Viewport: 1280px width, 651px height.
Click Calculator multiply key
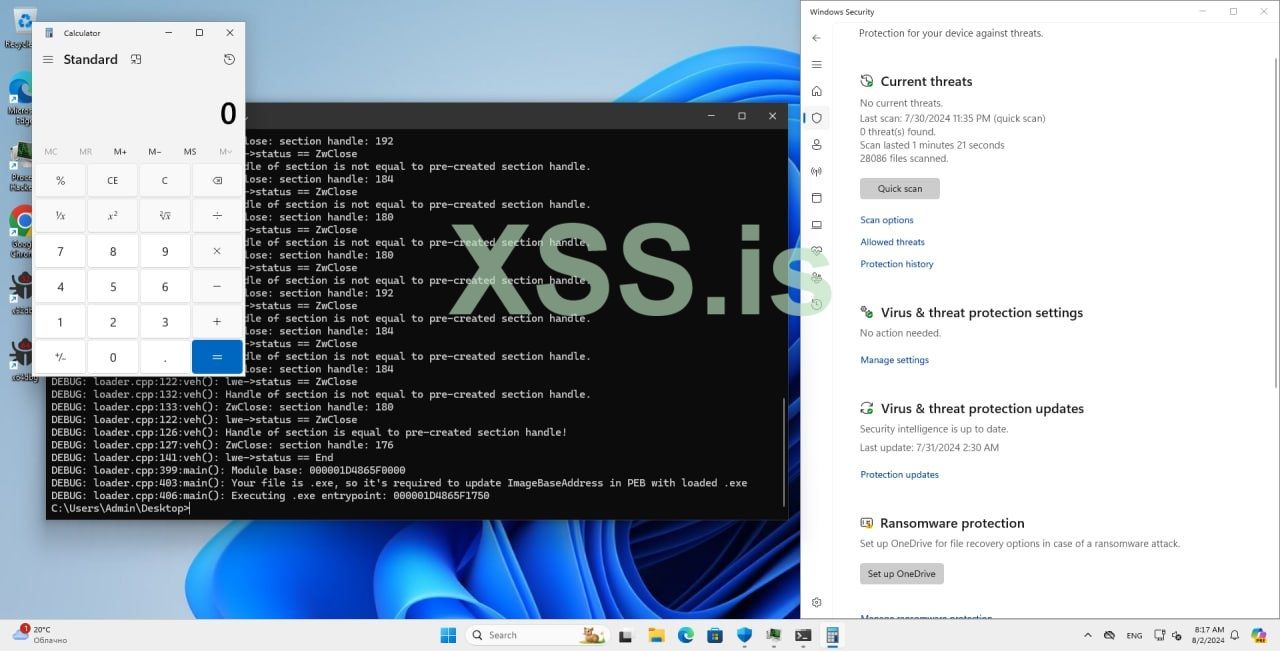217,251
